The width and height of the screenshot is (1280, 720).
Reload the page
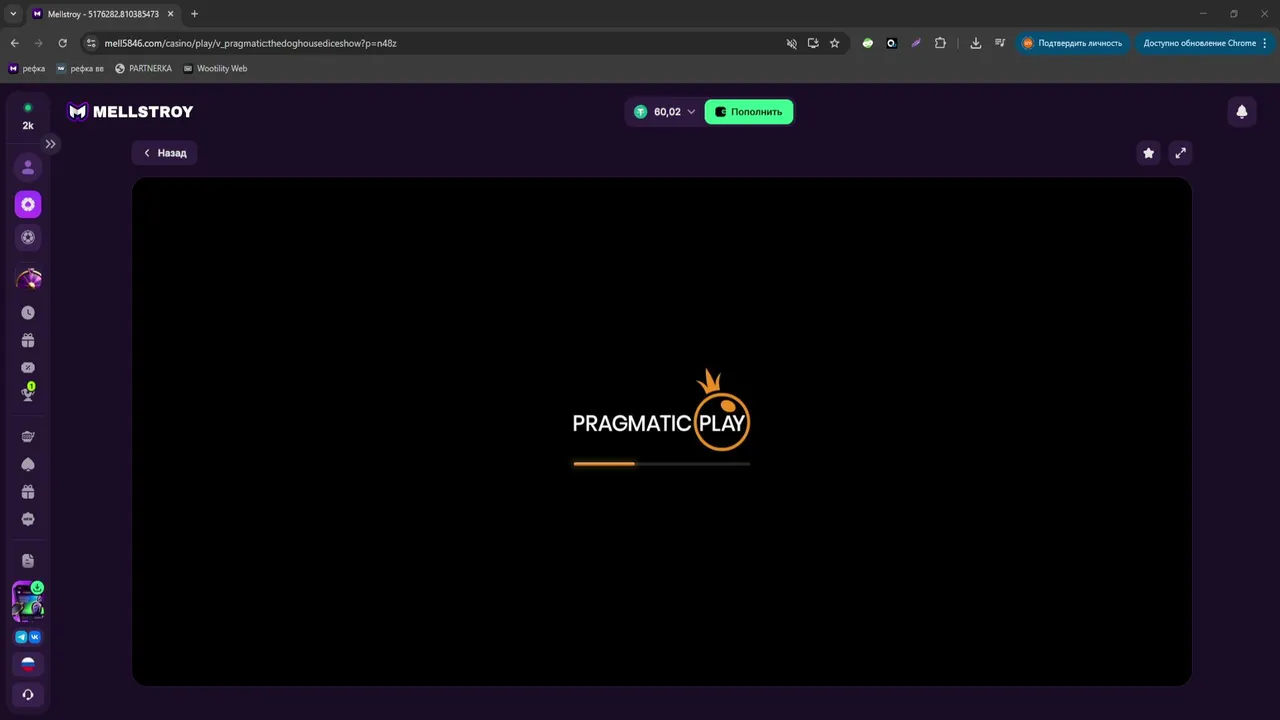point(62,43)
